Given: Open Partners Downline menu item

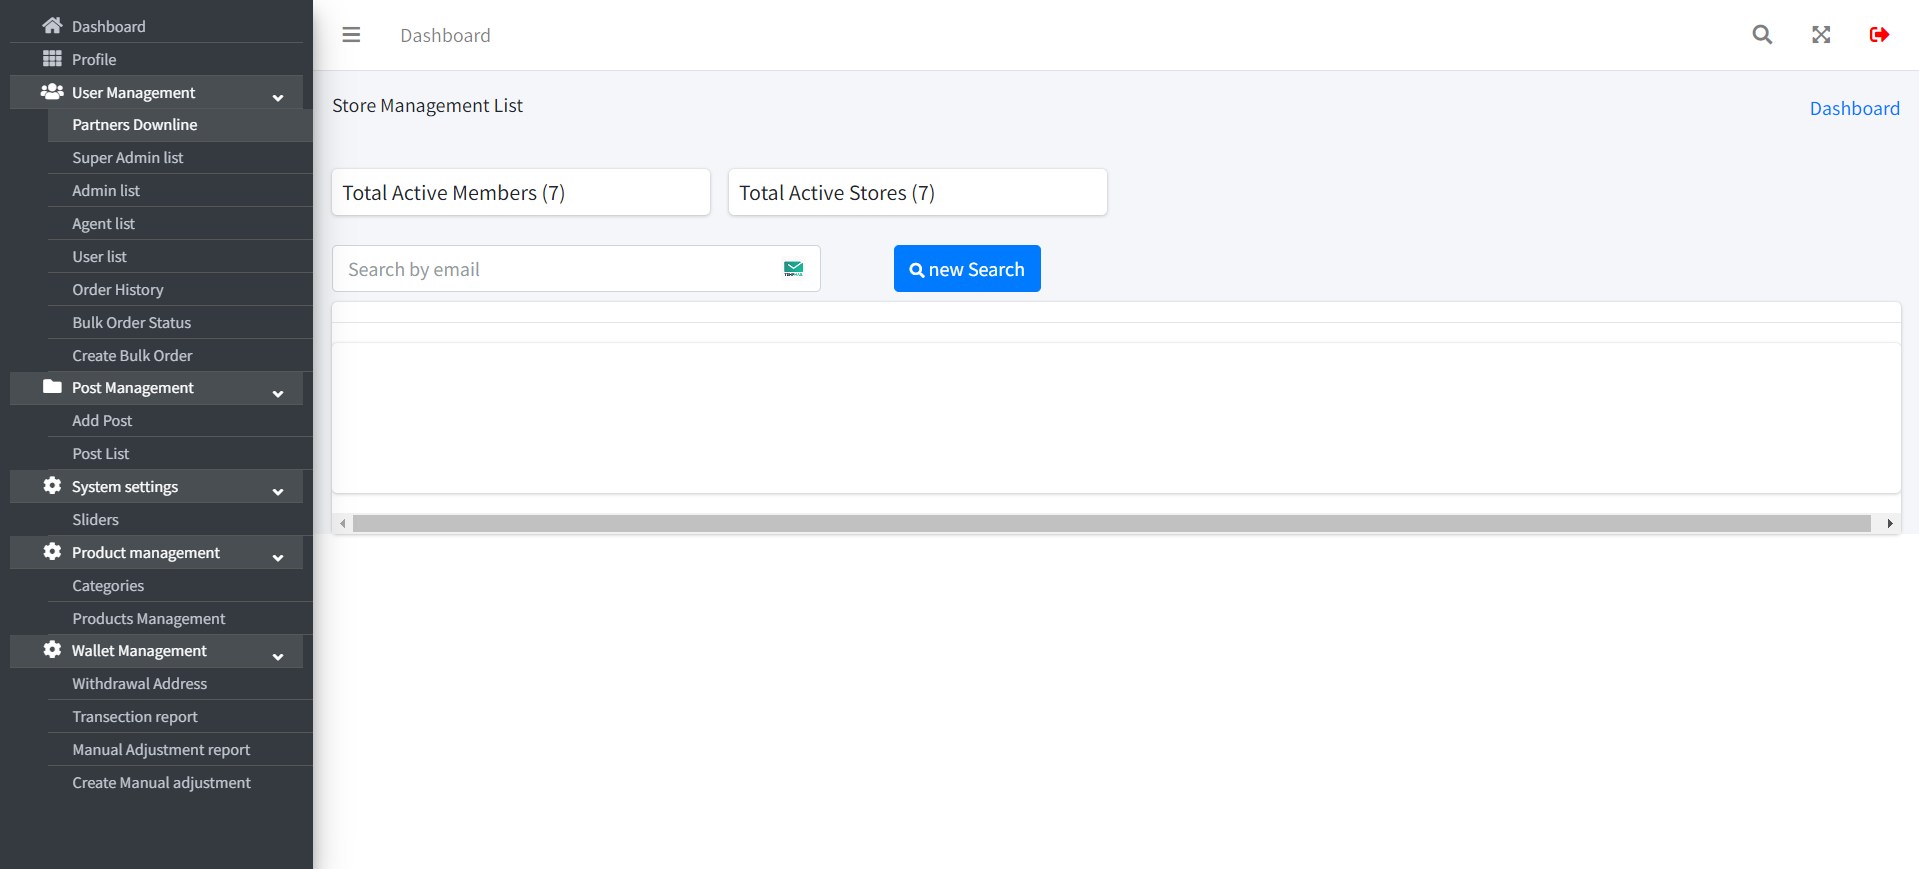Looking at the screenshot, I should coord(135,125).
